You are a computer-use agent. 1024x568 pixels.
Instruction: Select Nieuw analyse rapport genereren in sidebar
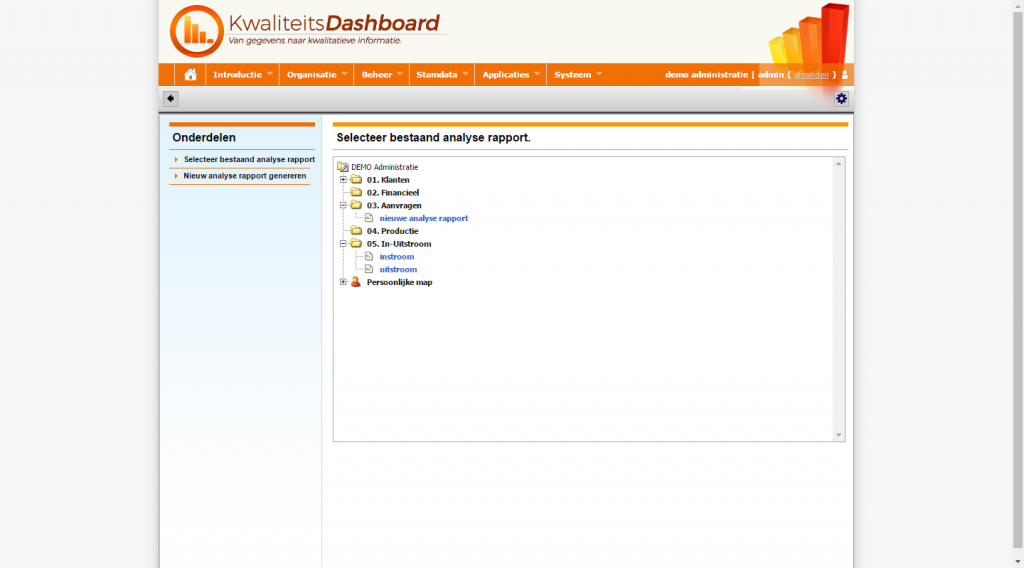pos(245,176)
